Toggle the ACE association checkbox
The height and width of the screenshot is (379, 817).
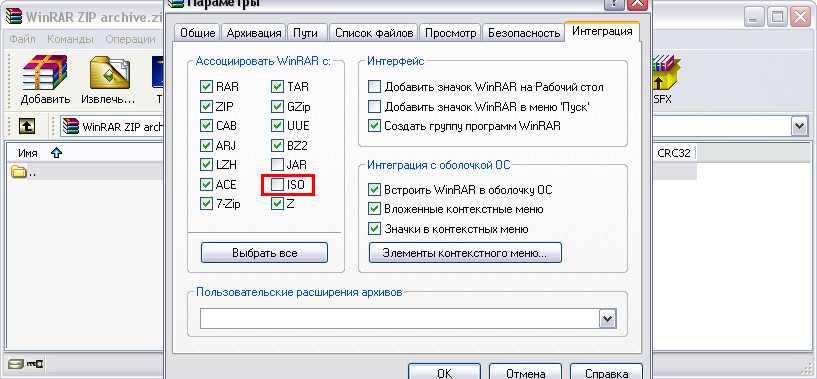206,185
